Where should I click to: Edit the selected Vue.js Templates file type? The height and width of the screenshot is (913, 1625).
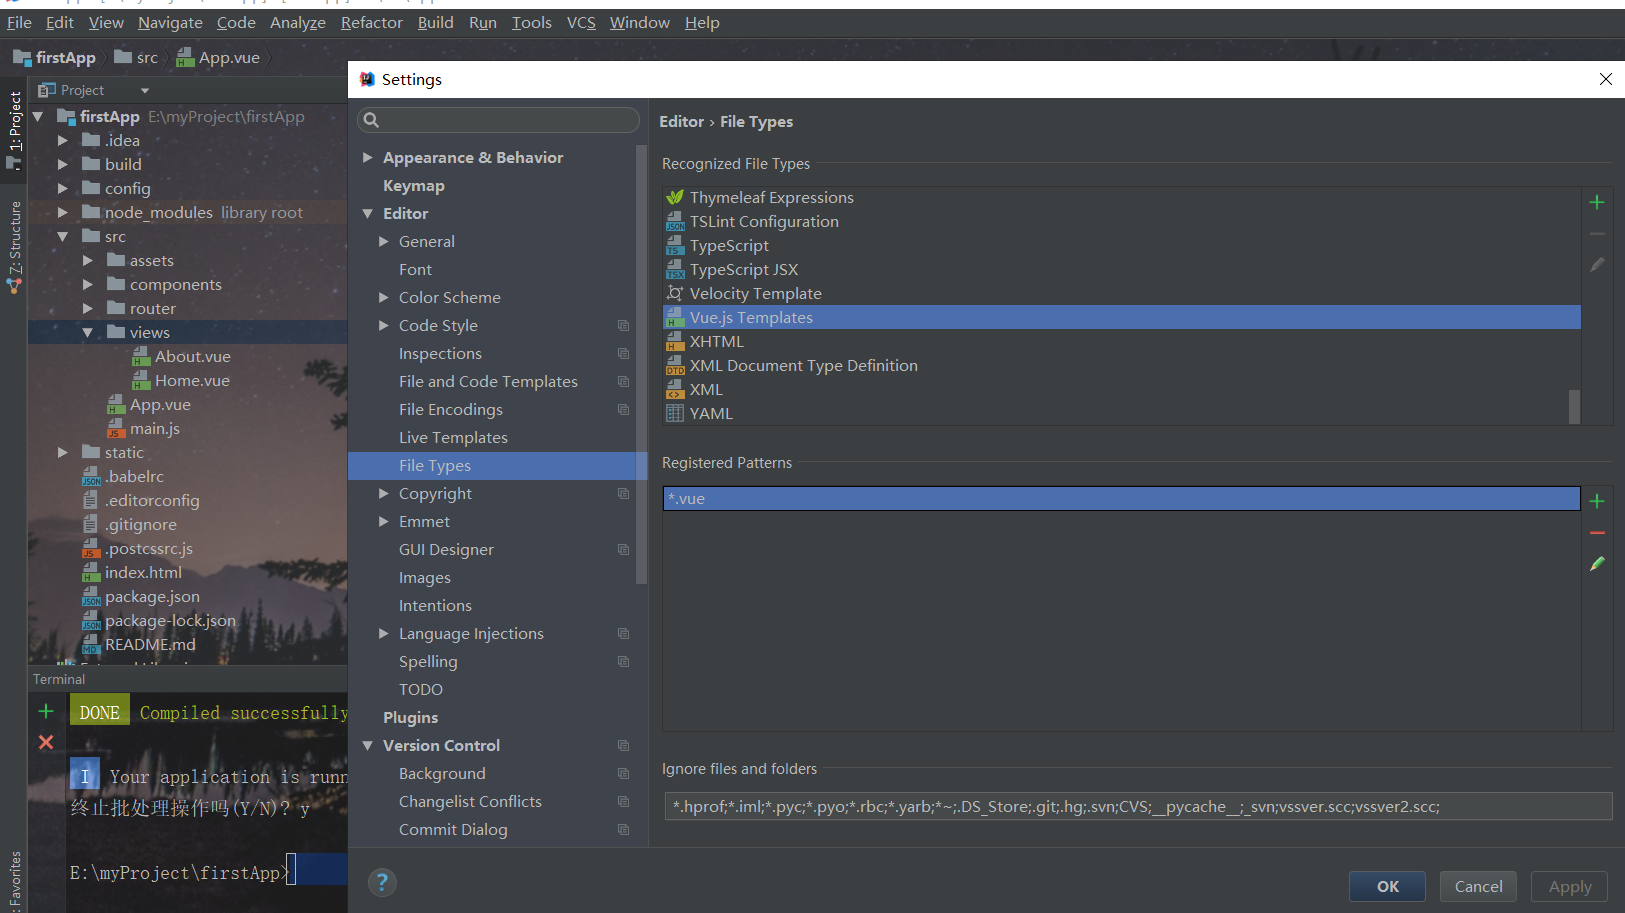(x=1596, y=264)
